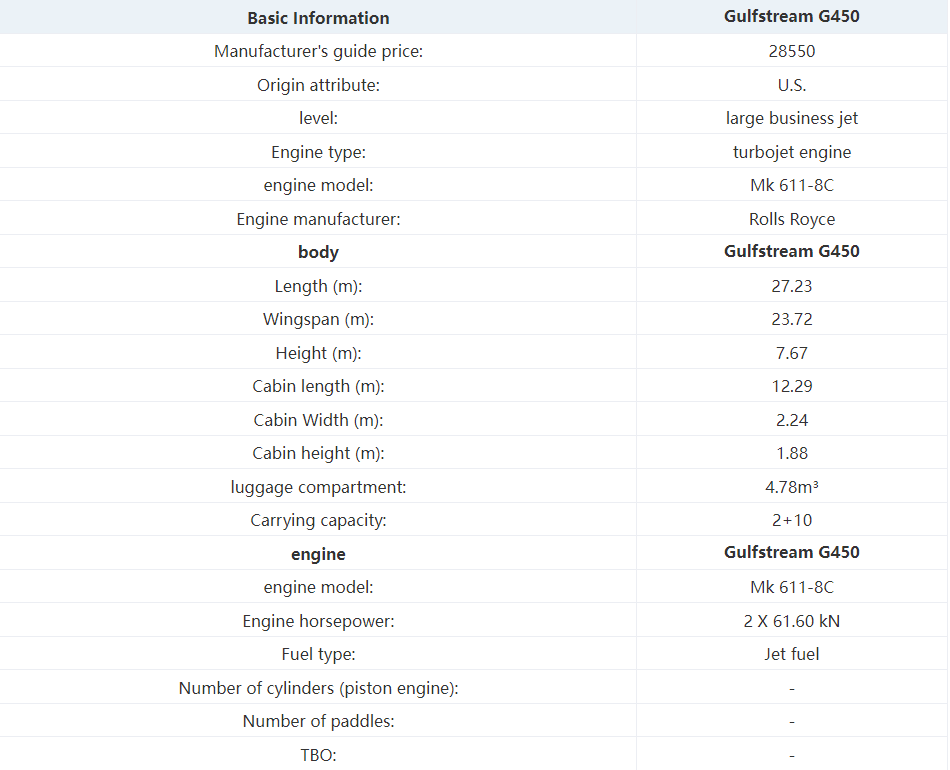This screenshot has width=950, height=770.
Task: Click the large business jet value
Action: tap(791, 118)
